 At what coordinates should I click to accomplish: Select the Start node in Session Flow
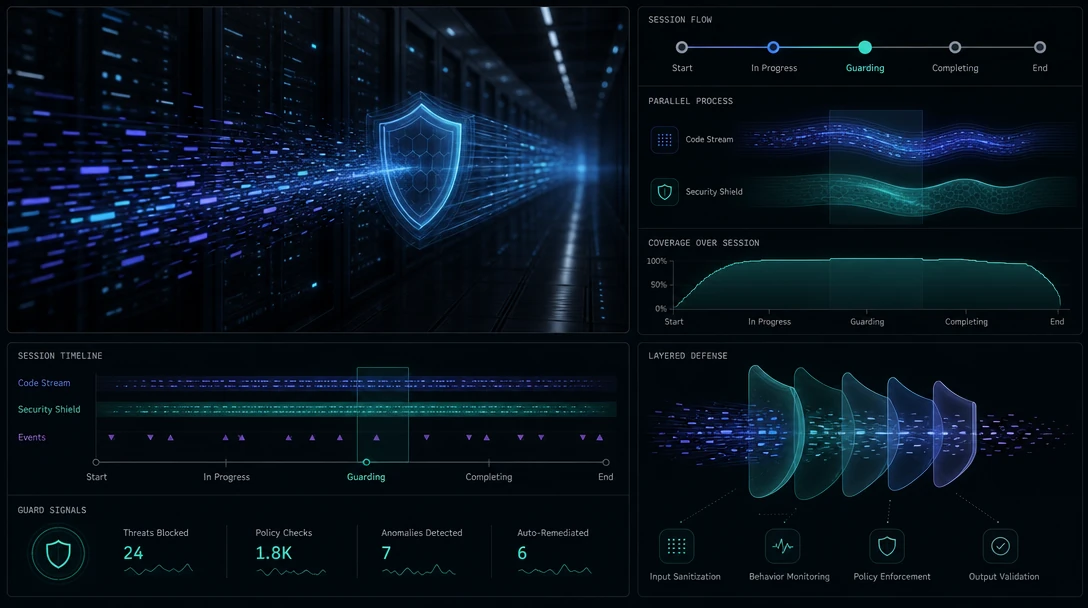click(681, 47)
